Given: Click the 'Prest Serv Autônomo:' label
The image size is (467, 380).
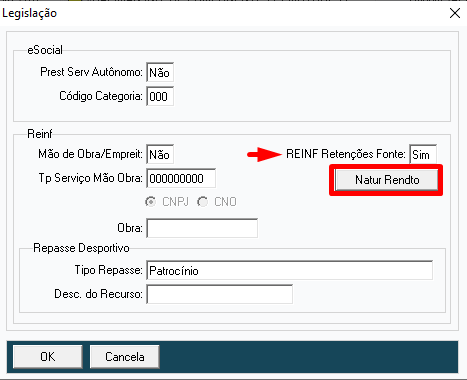Looking at the screenshot, I should click(91, 72).
